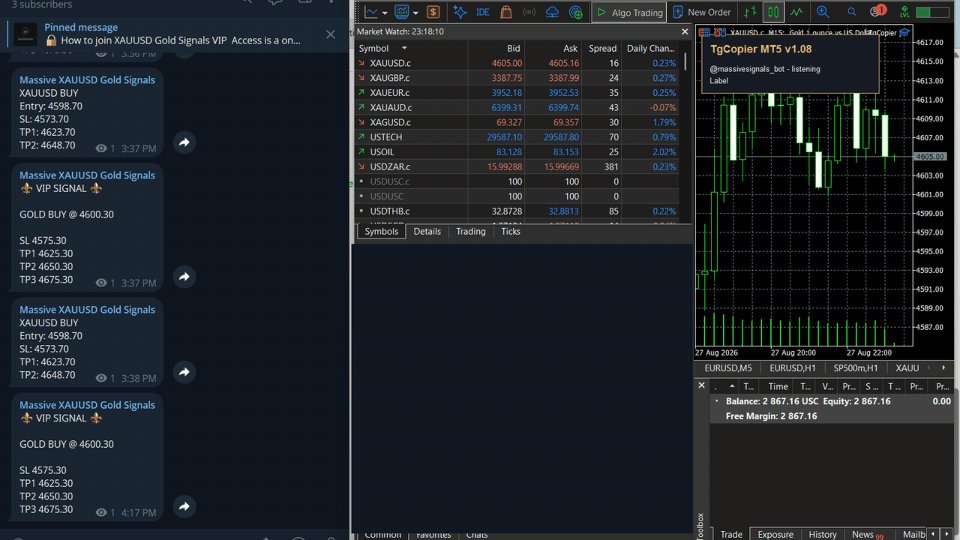Switch to Details tab in Market Watch
The width and height of the screenshot is (960, 540).
pyautogui.click(x=427, y=231)
